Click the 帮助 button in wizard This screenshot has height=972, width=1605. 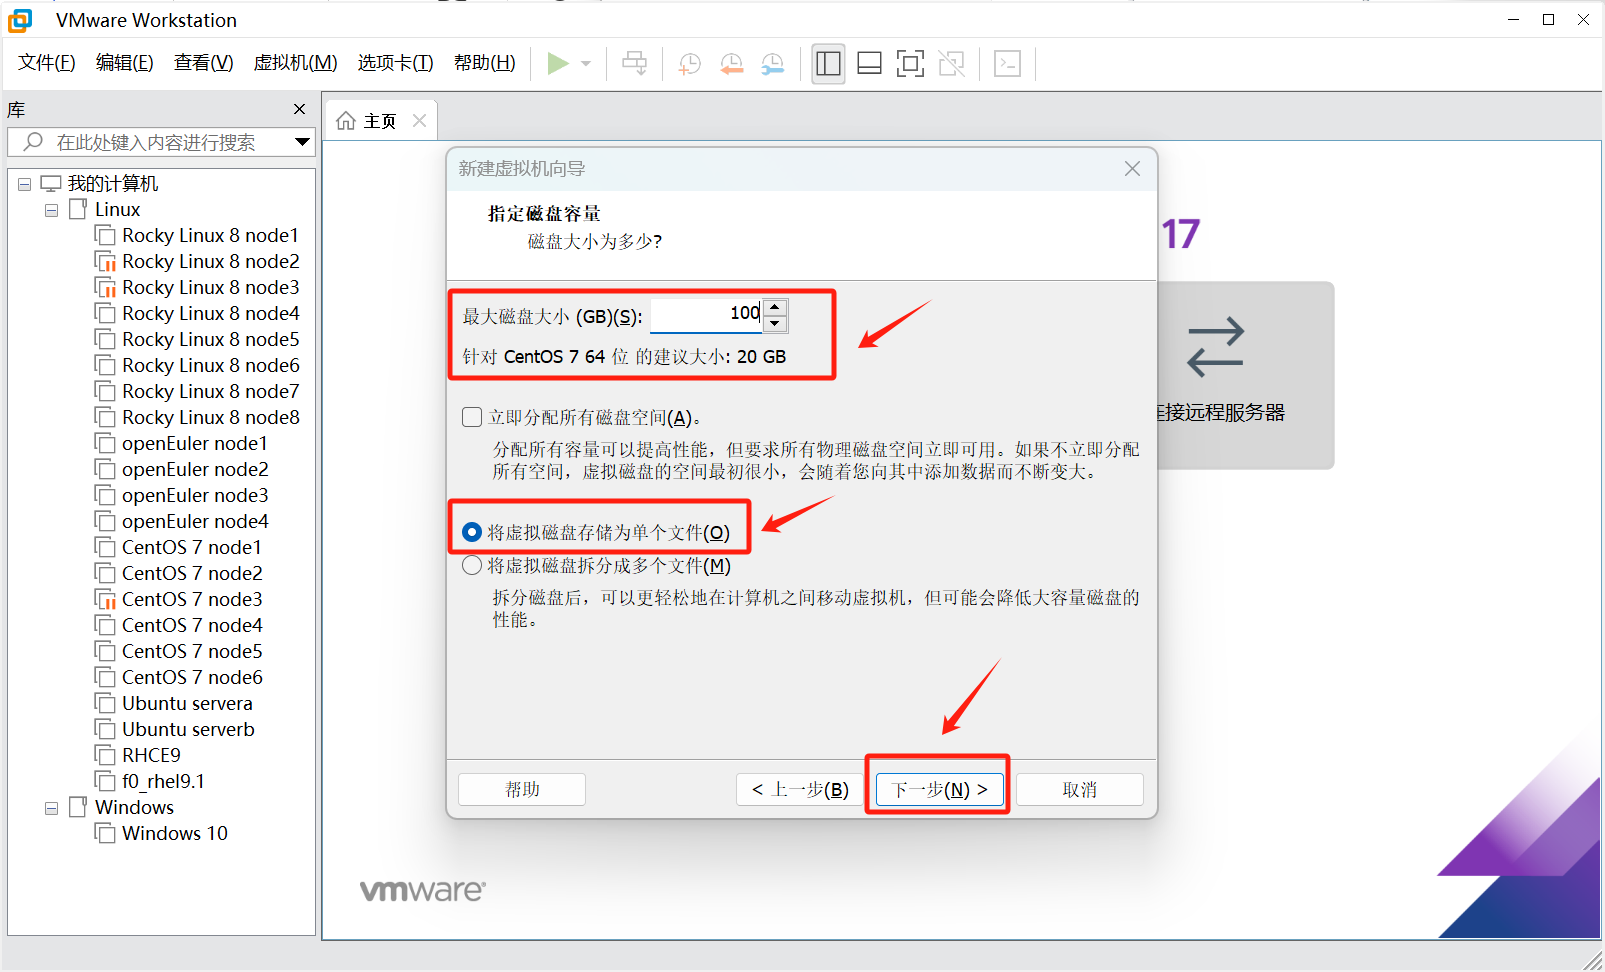522,789
